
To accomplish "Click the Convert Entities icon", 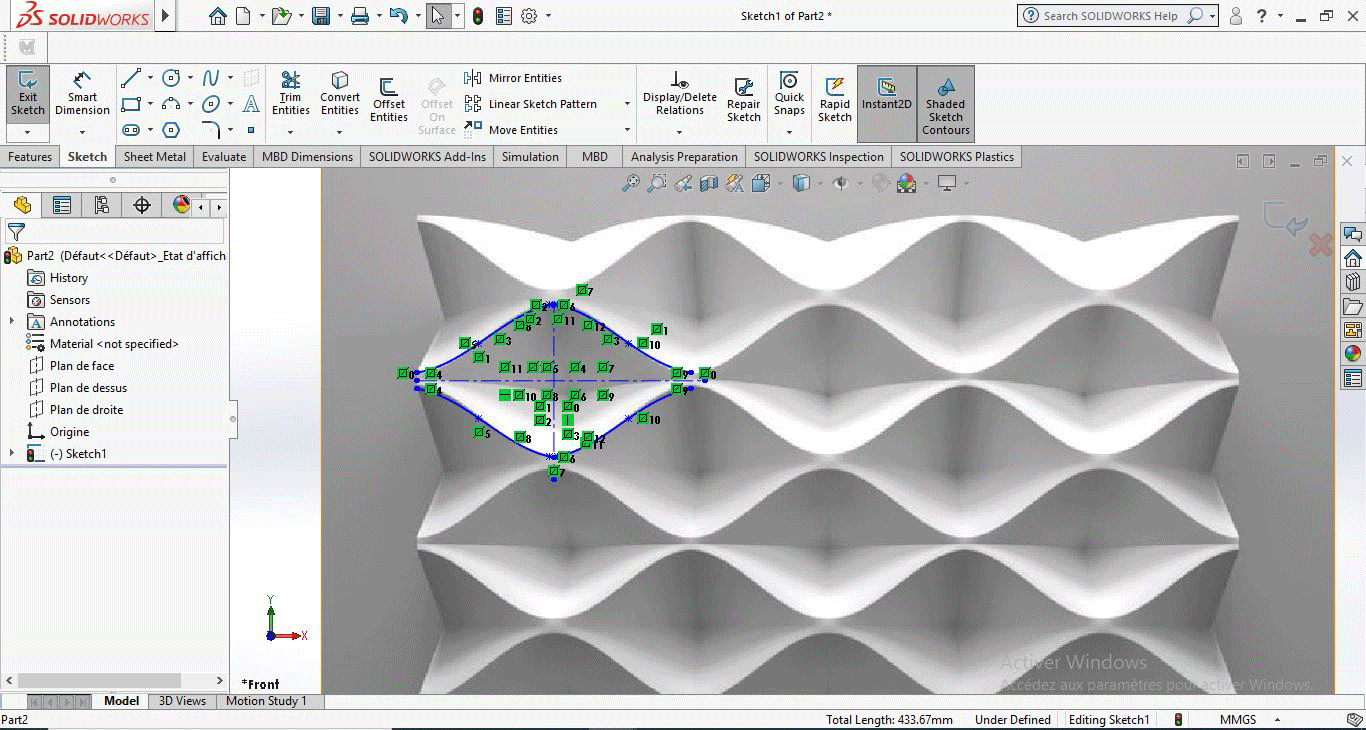I will pos(340,94).
